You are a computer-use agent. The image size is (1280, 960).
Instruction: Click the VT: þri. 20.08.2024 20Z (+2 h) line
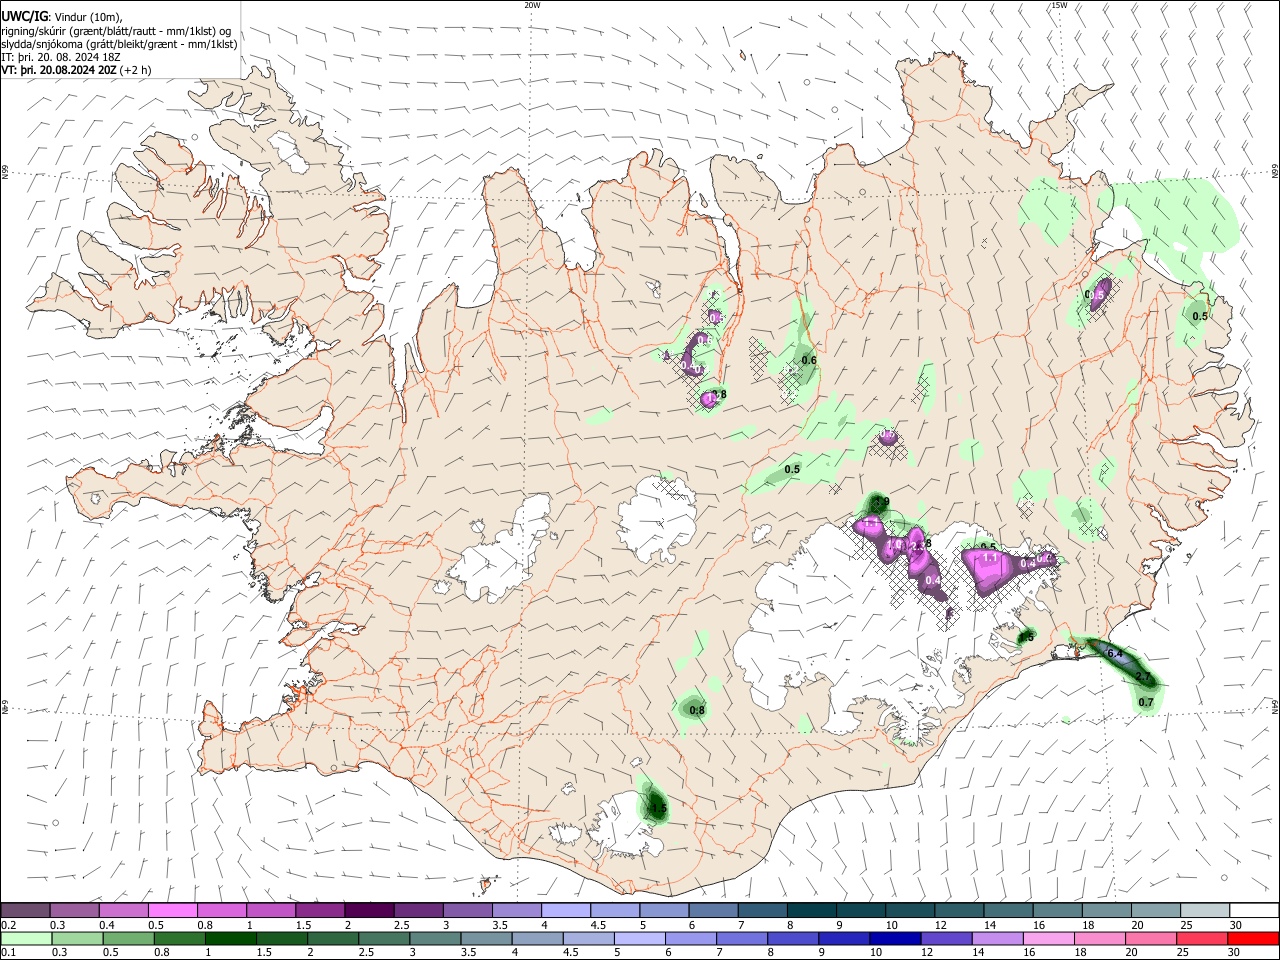[77, 70]
